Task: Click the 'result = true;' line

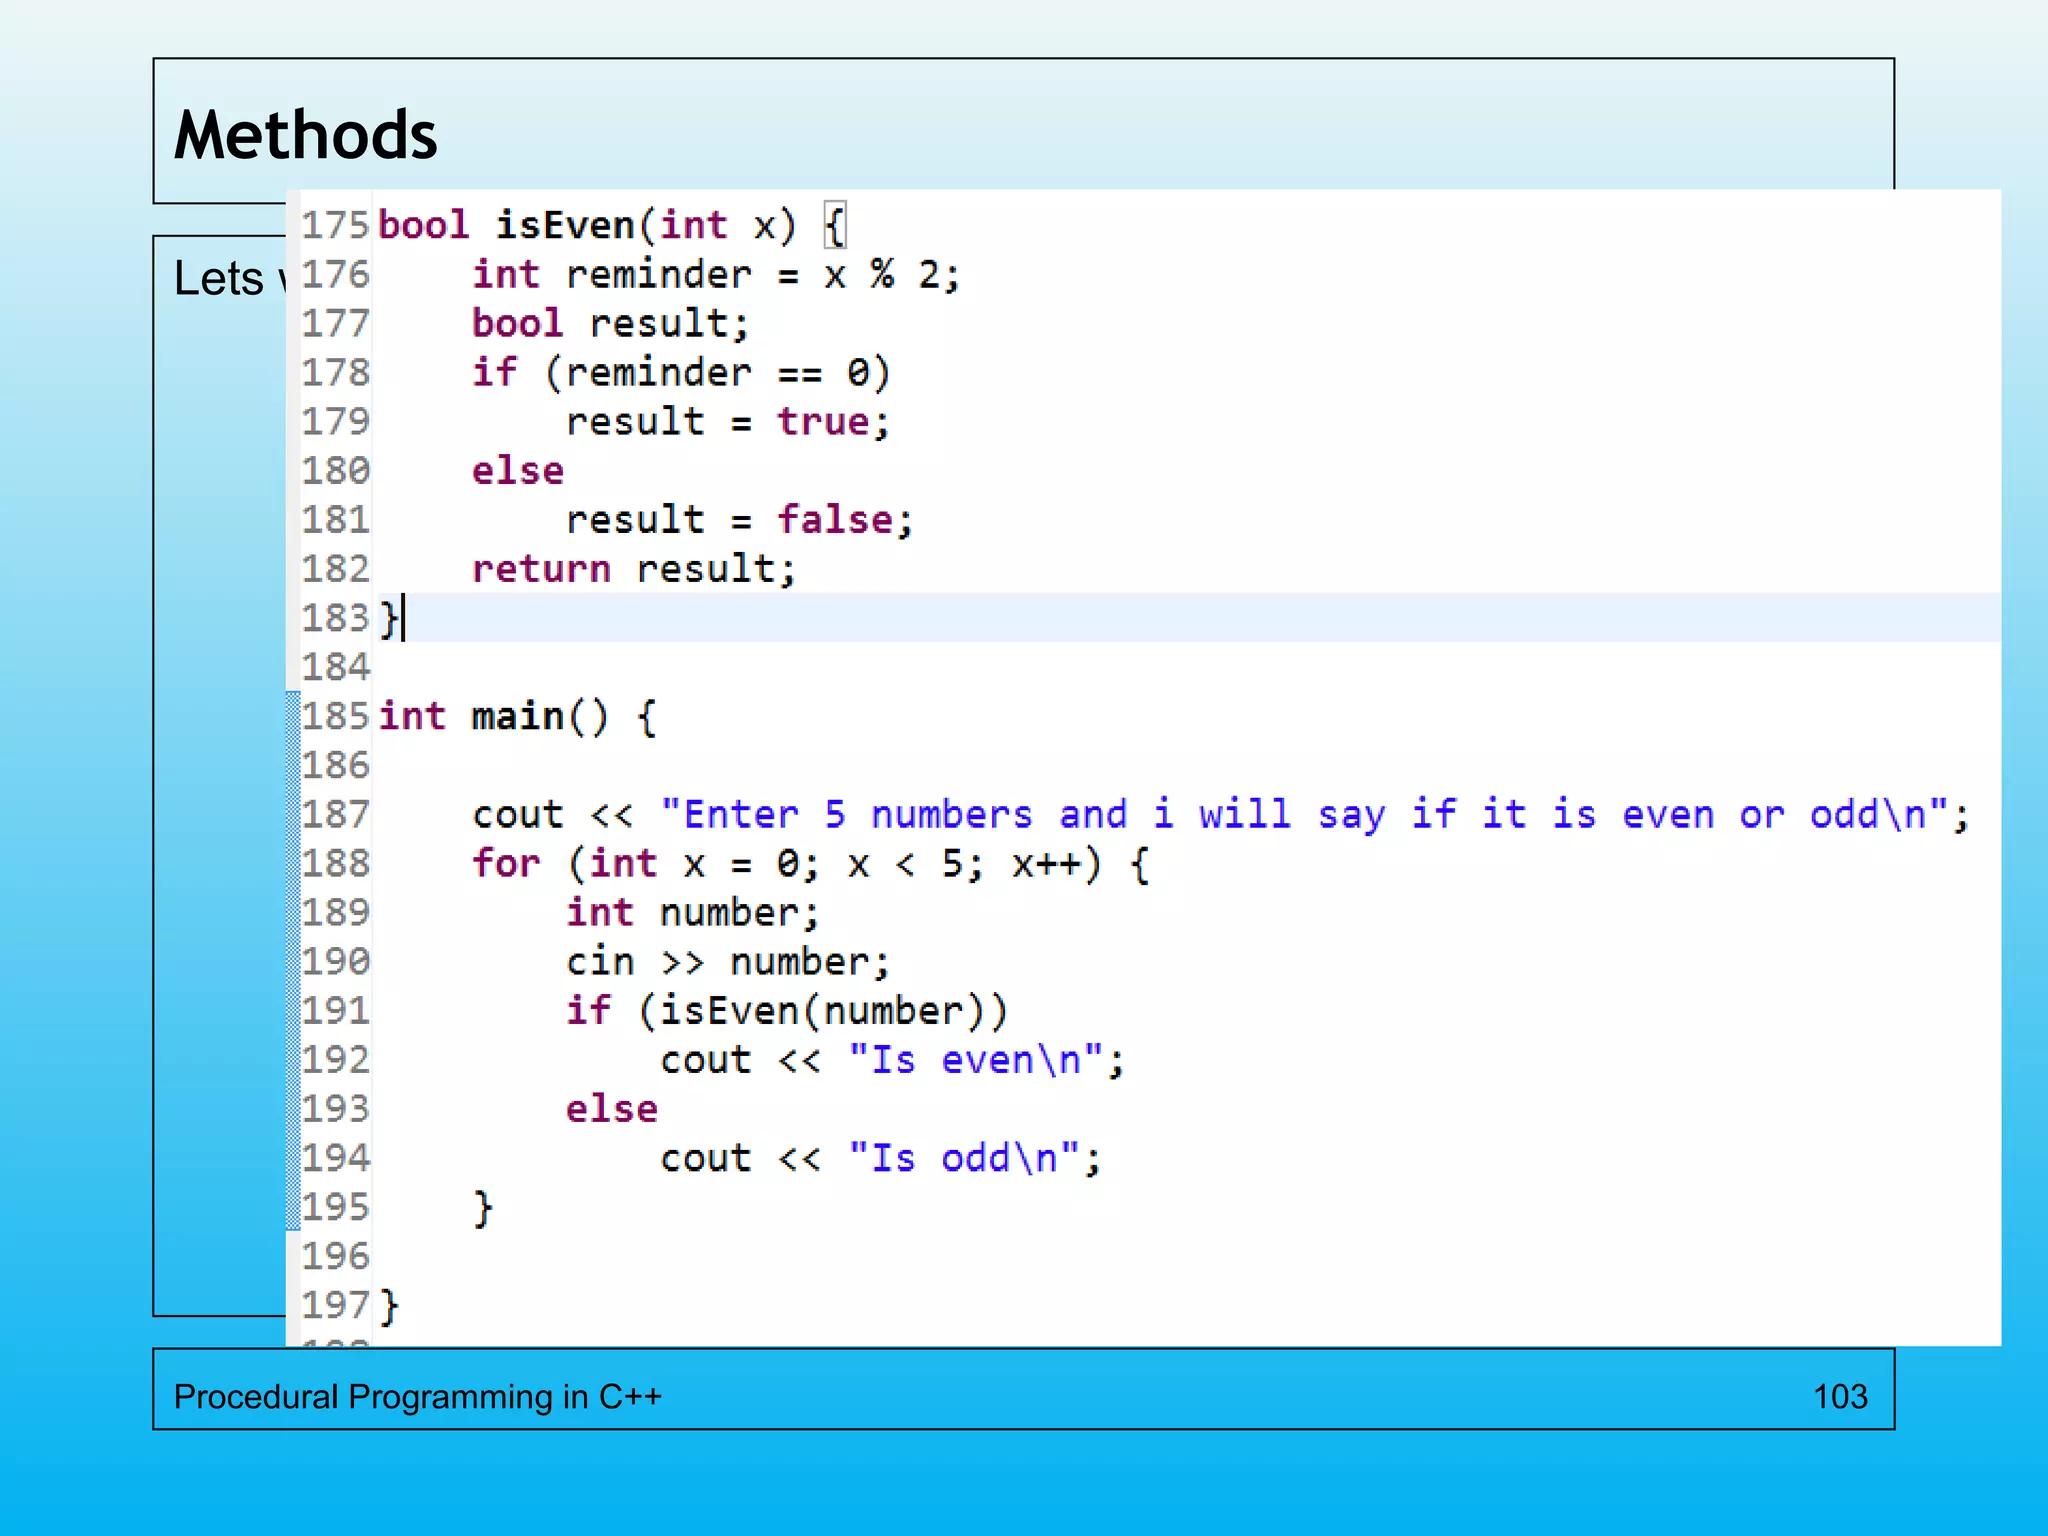Action: (727, 421)
